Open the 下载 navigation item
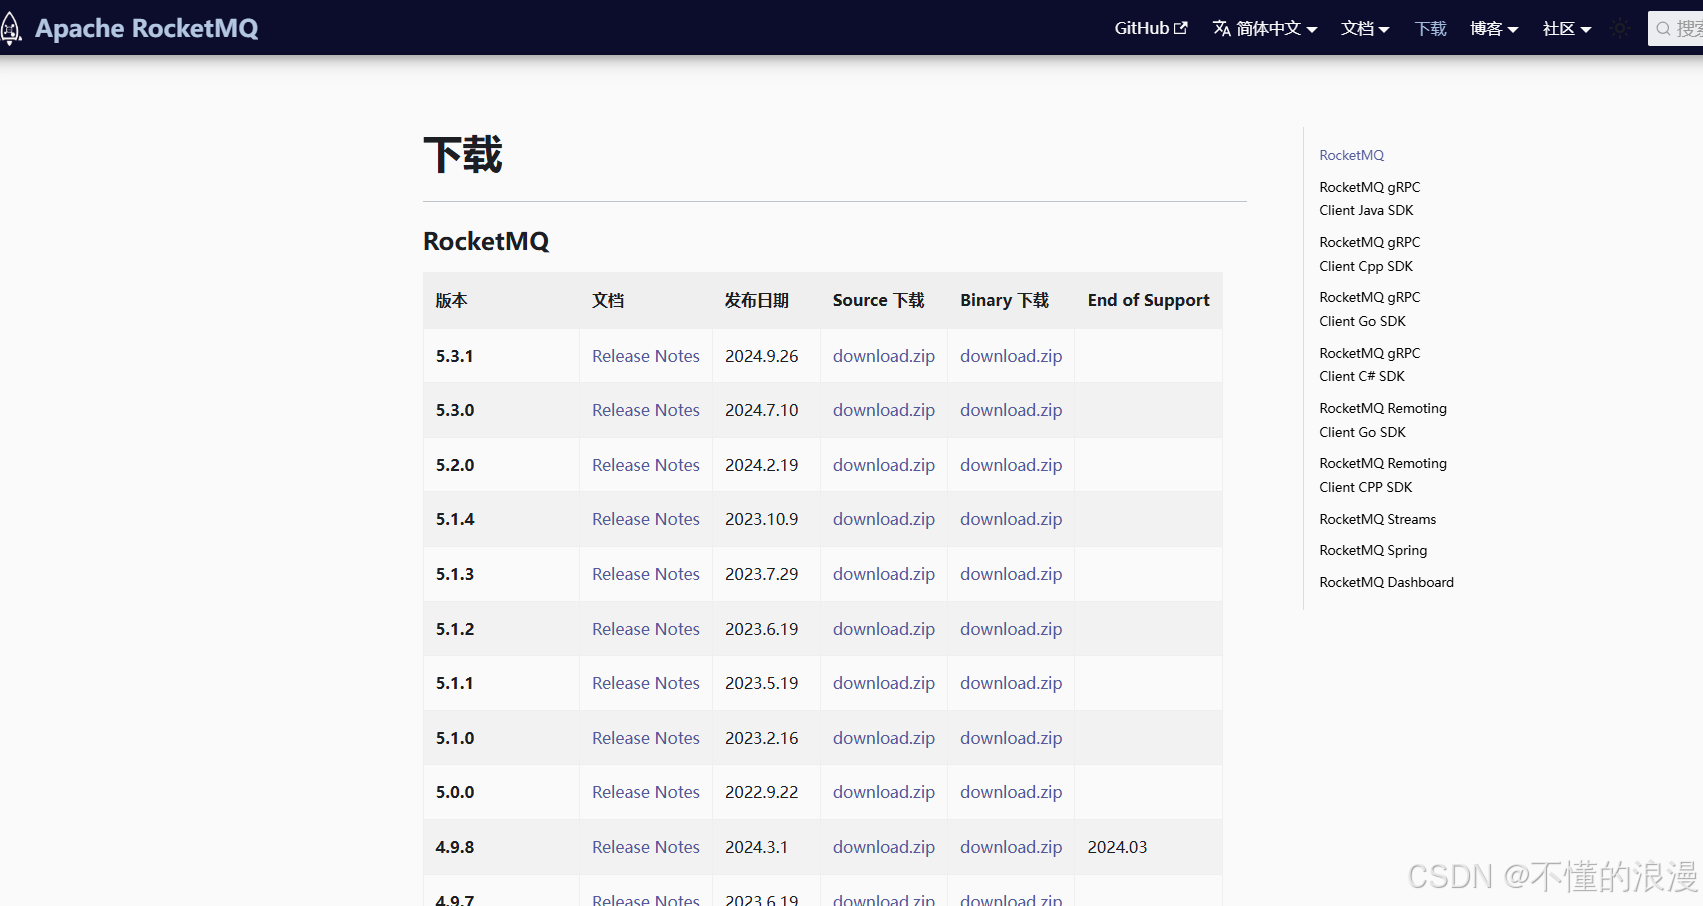 coord(1430,28)
